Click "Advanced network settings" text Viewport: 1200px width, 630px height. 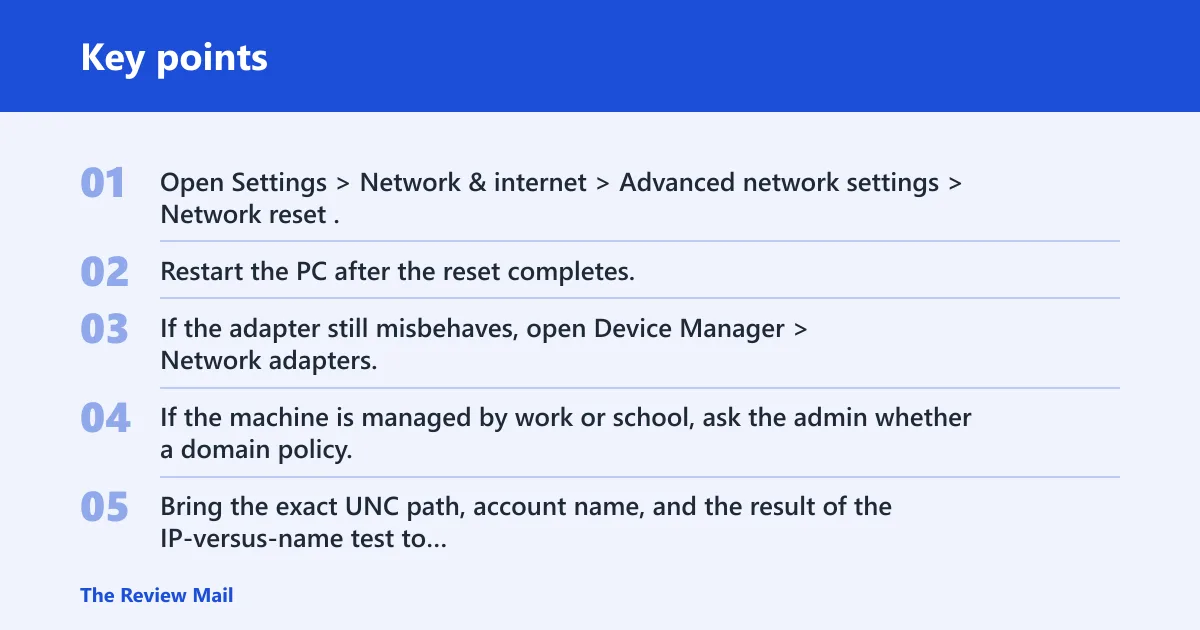pyautogui.click(x=779, y=183)
